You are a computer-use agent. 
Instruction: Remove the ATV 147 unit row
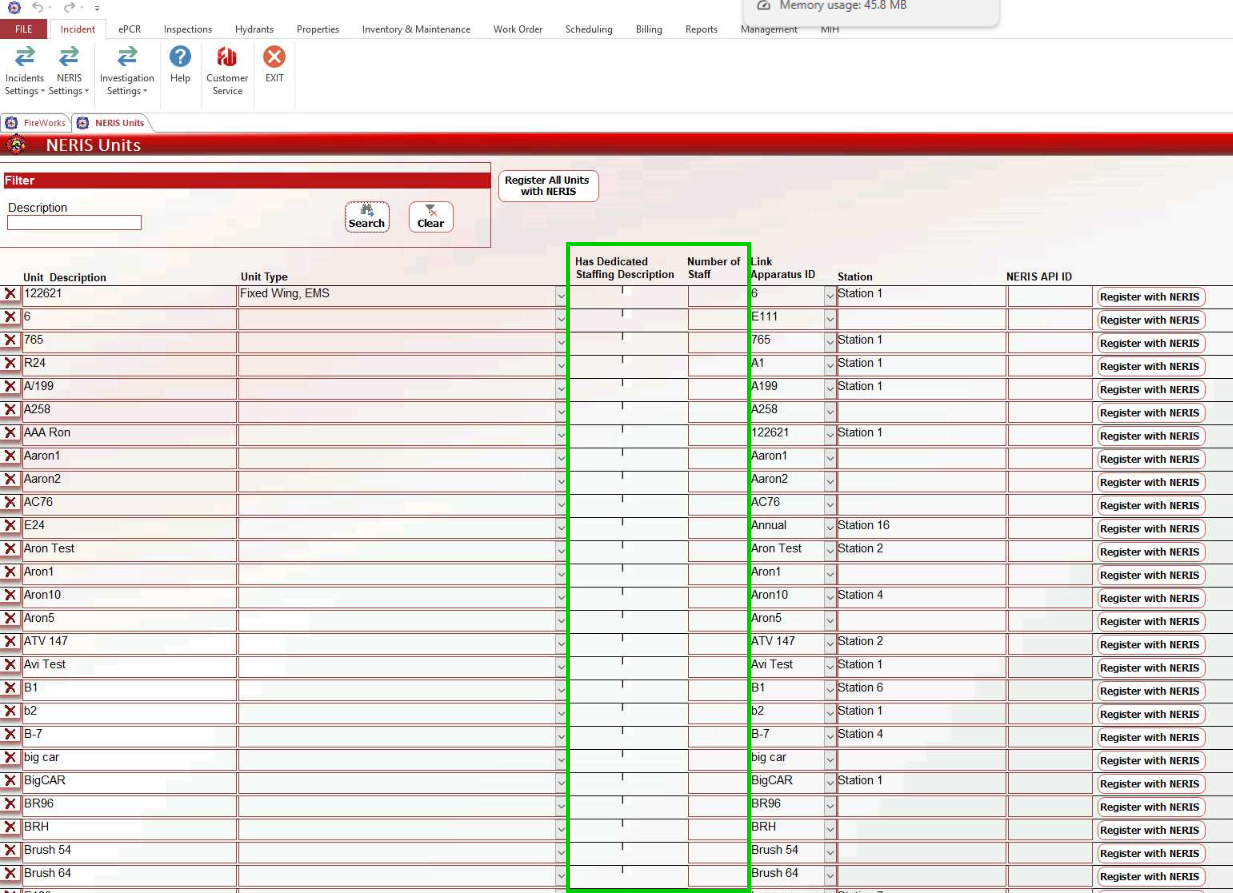(11, 642)
